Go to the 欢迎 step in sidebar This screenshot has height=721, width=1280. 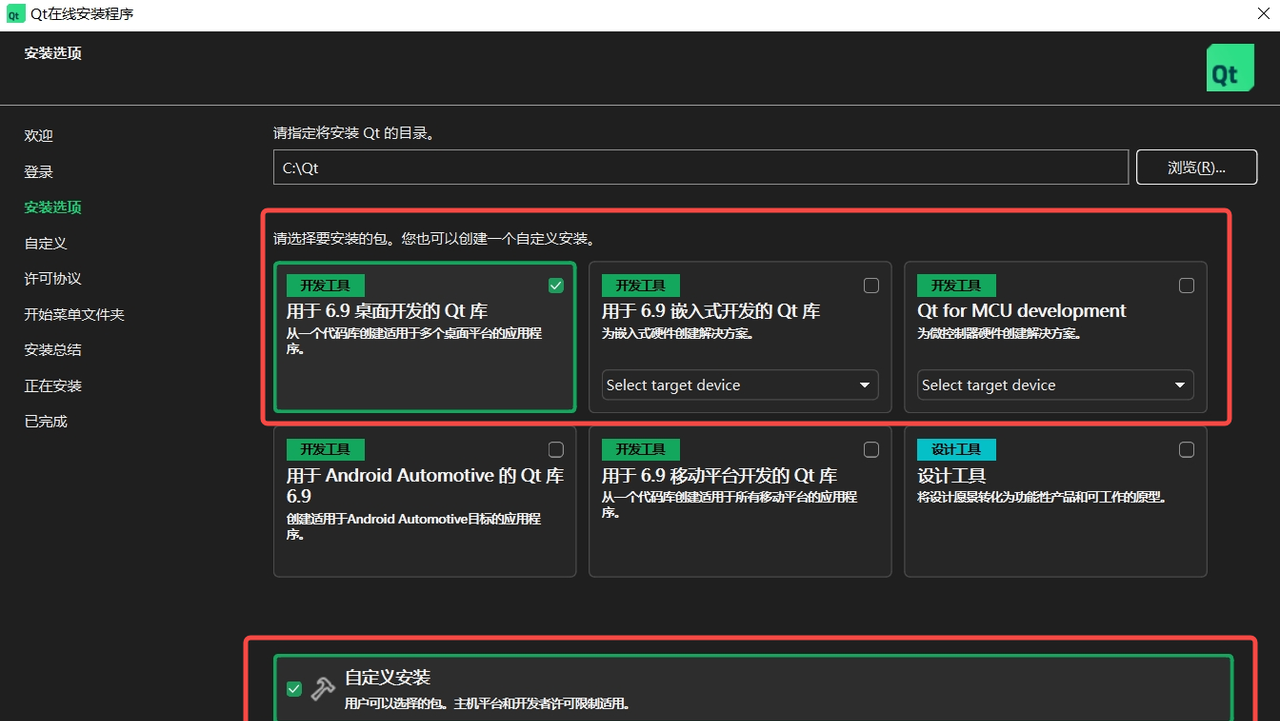pyautogui.click(x=39, y=136)
